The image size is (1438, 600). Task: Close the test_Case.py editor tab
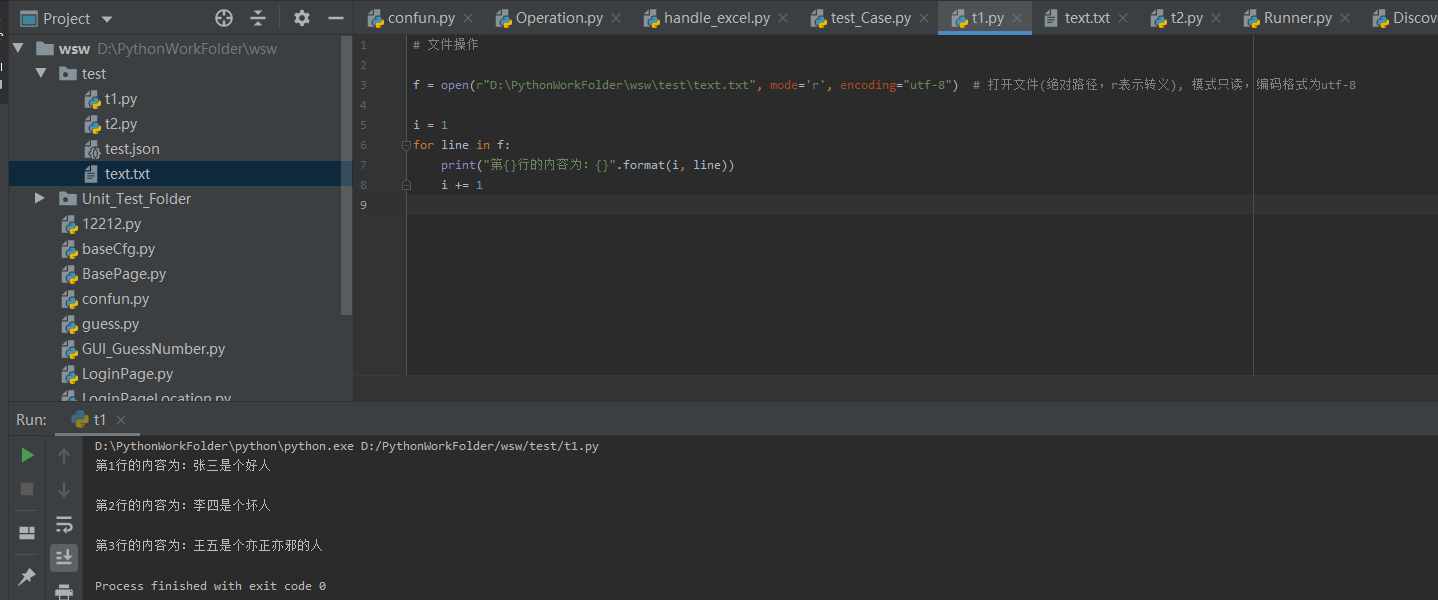click(924, 18)
